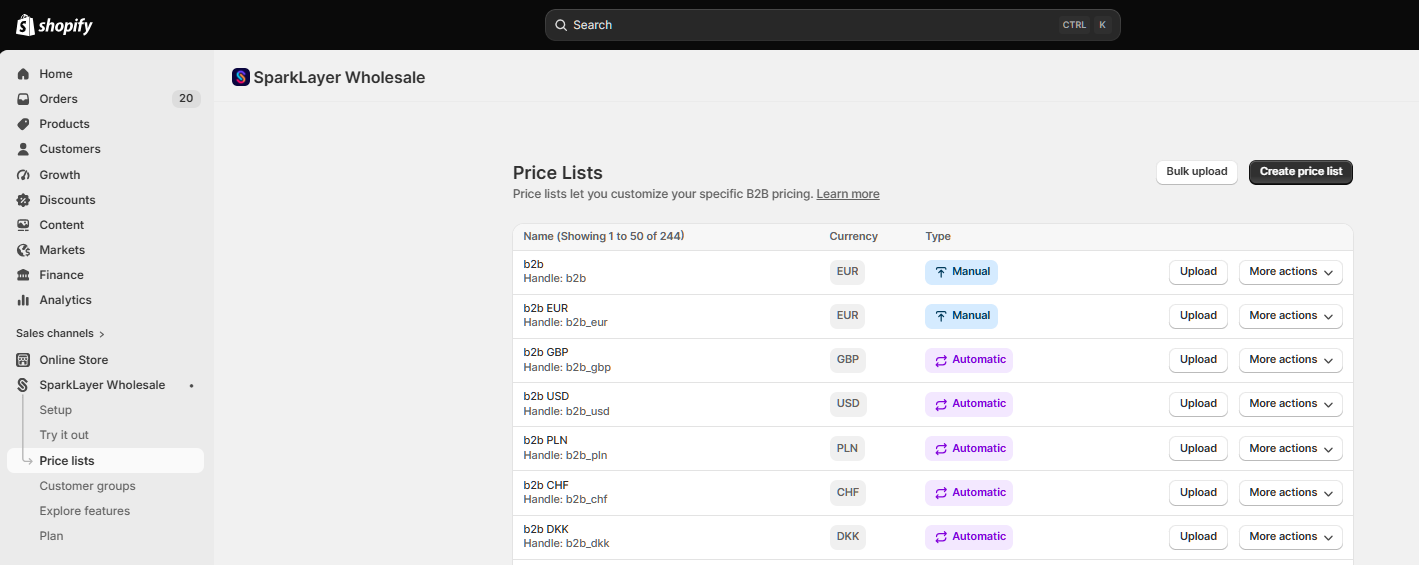Click the Growth target icon
The image size is (1419, 565).
[23, 175]
